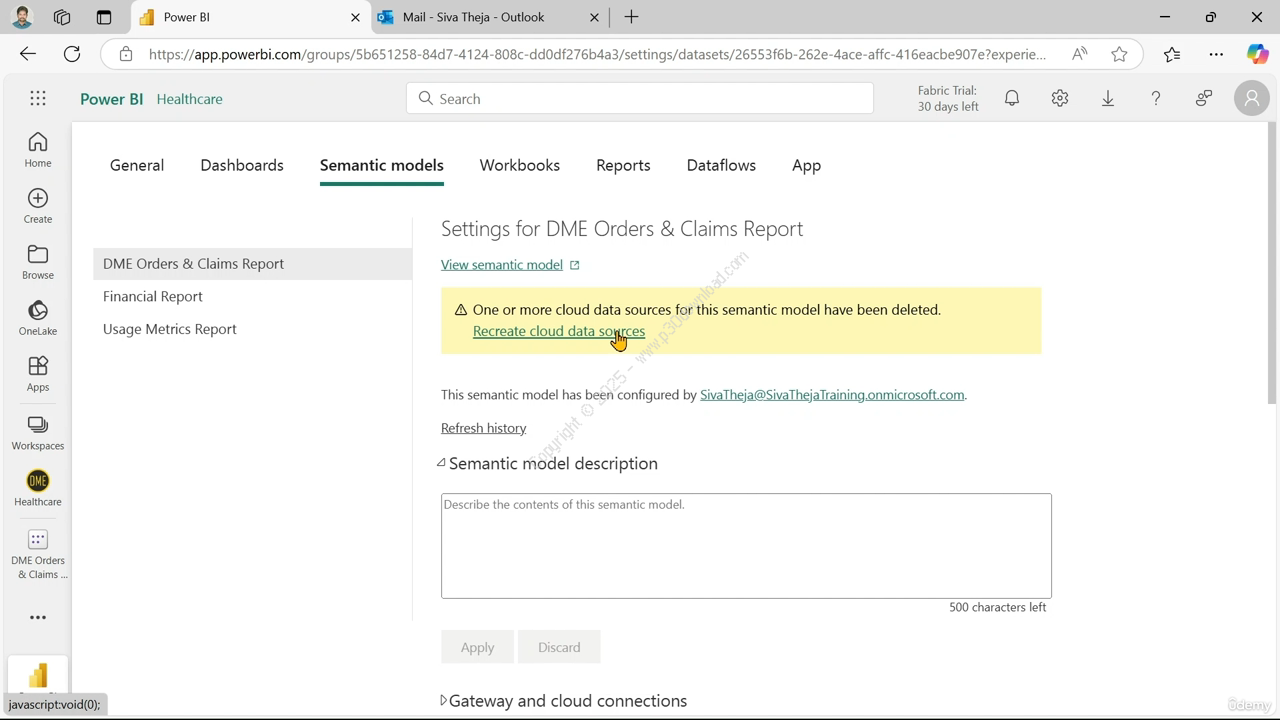Click the semantic model description textarea
The image size is (1280, 720).
coord(746,546)
